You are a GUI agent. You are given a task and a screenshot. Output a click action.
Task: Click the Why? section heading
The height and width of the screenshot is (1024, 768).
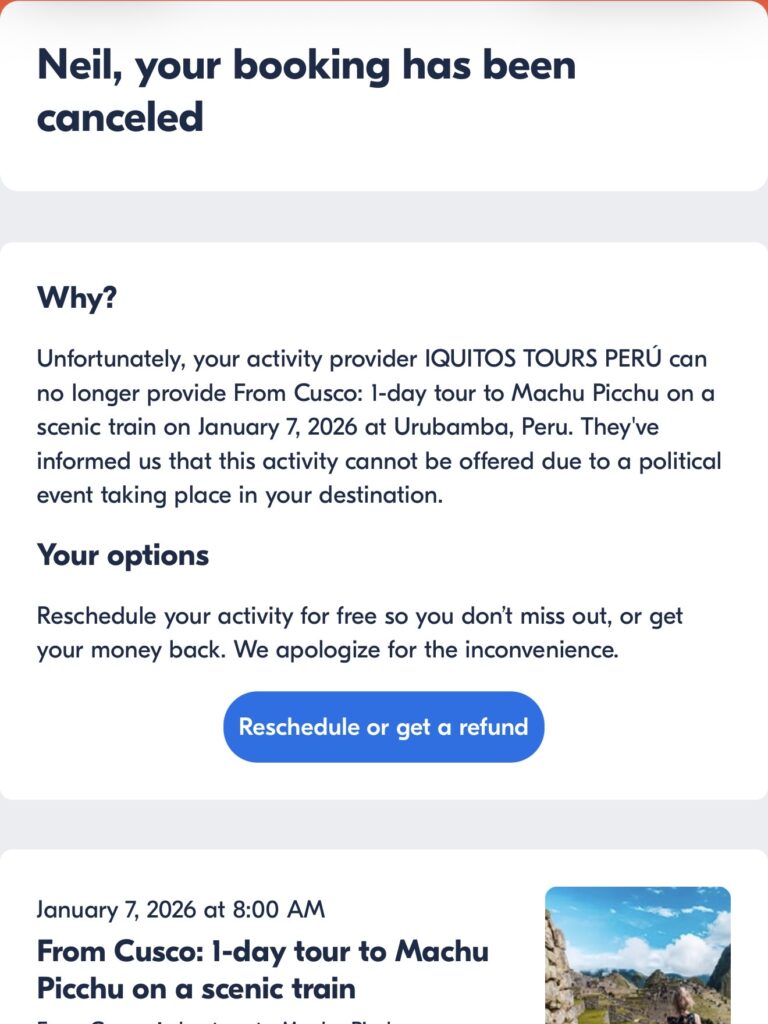pos(76,298)
